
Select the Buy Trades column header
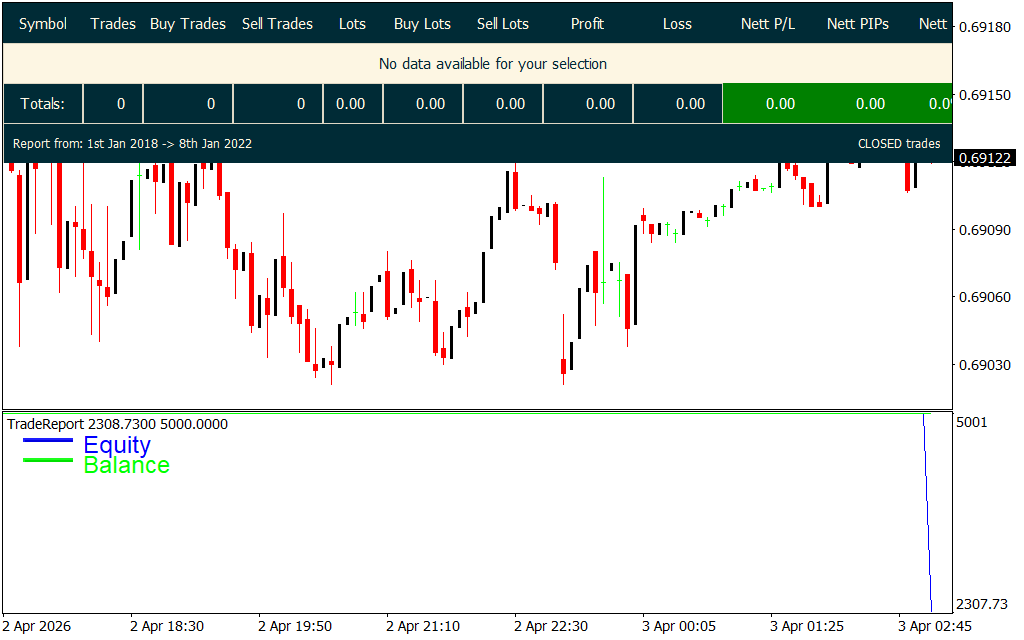coord(188,24)
